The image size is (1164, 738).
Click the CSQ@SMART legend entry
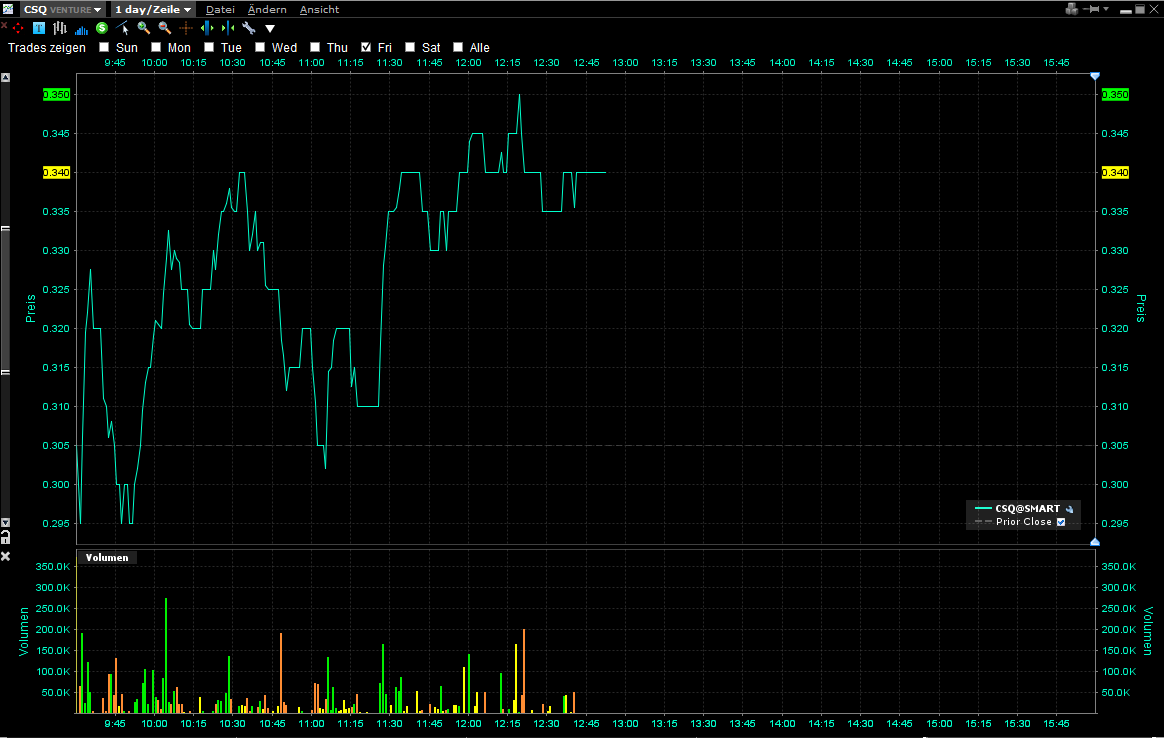click(x=1023, y=508)
